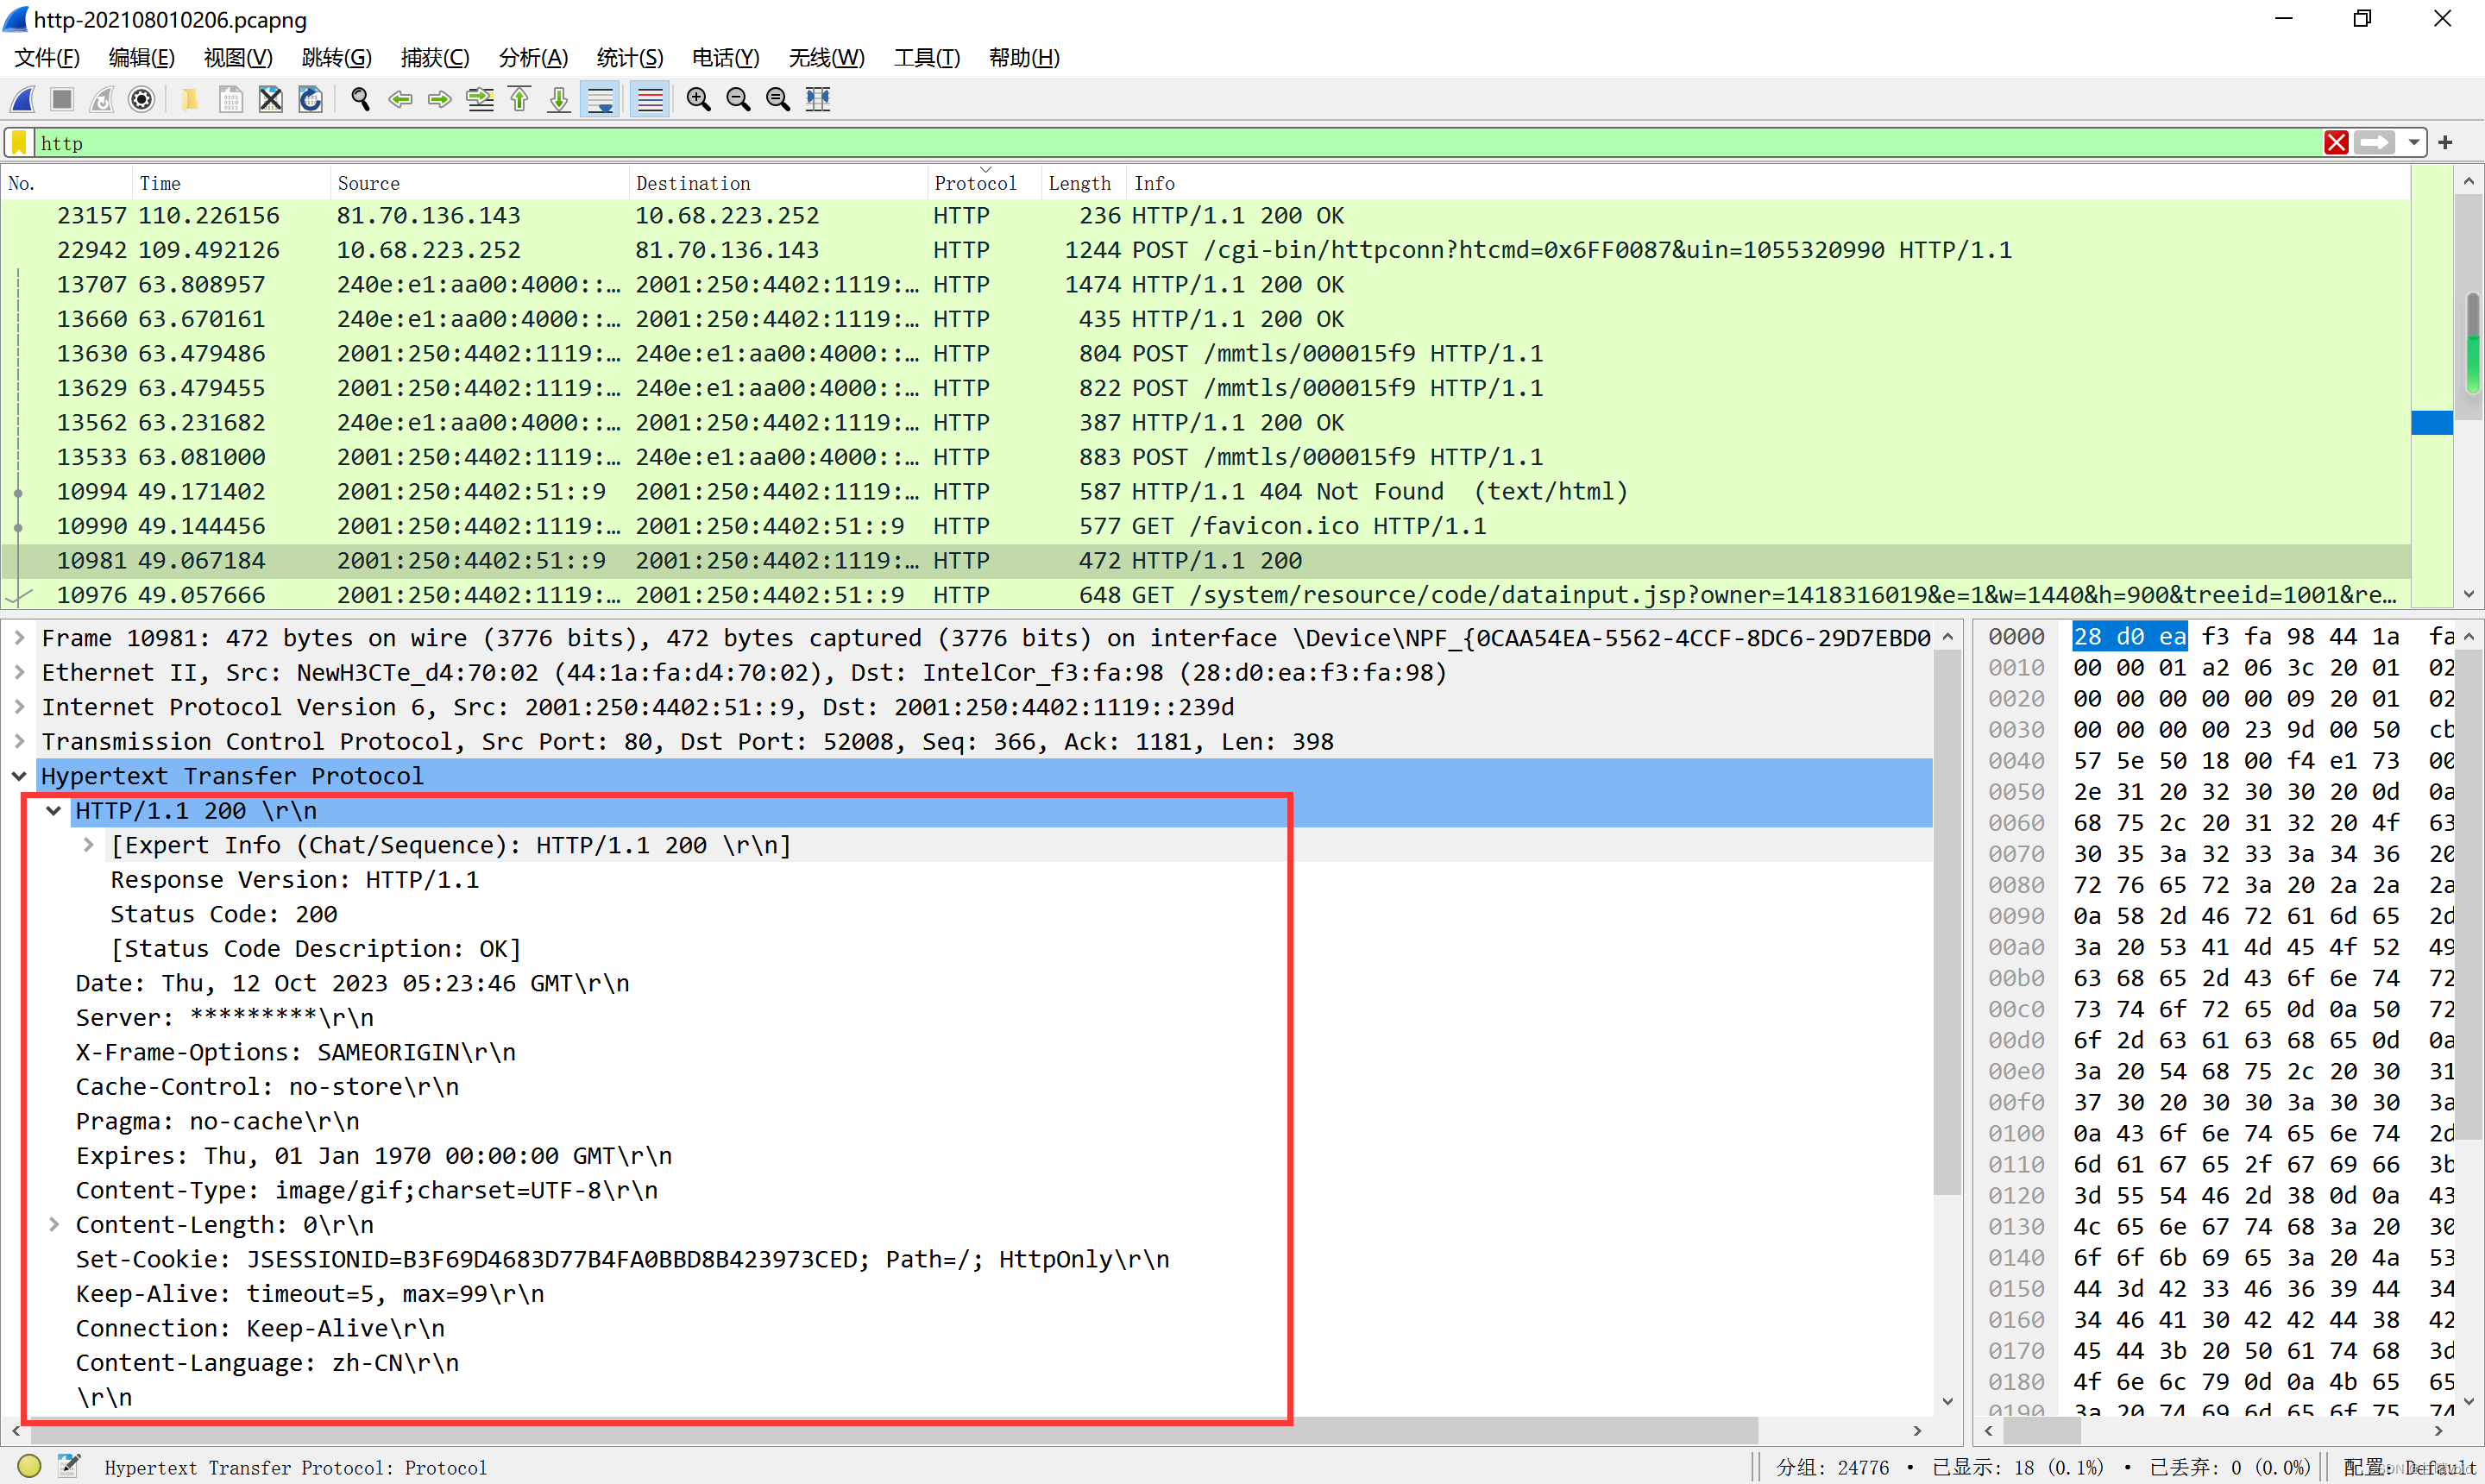The height and width of the screenshot is (1484, 2485).
Task: Expand the Content-Length header field
Action: 54,1224
